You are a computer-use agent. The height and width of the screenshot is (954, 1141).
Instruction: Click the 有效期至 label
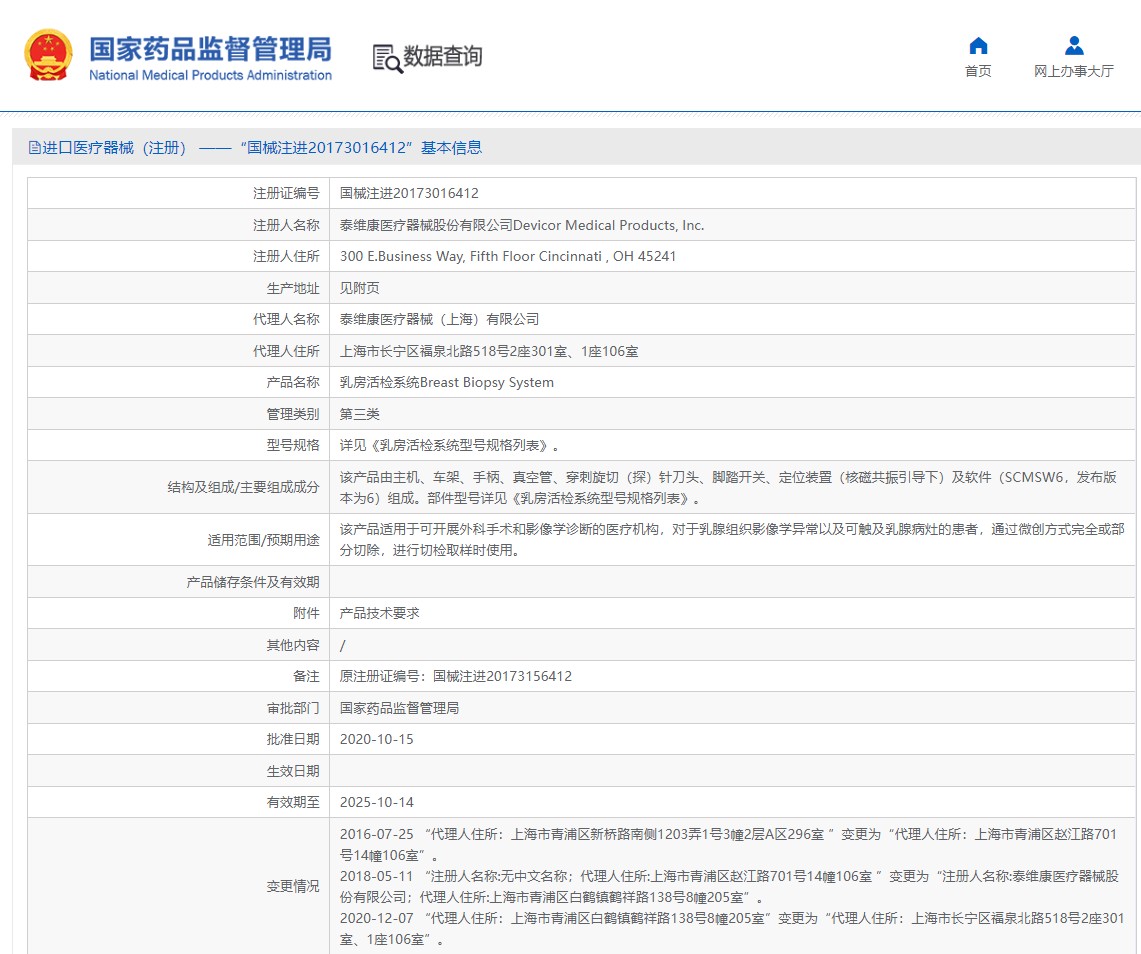pyautogui.click(x=293, y=803)
